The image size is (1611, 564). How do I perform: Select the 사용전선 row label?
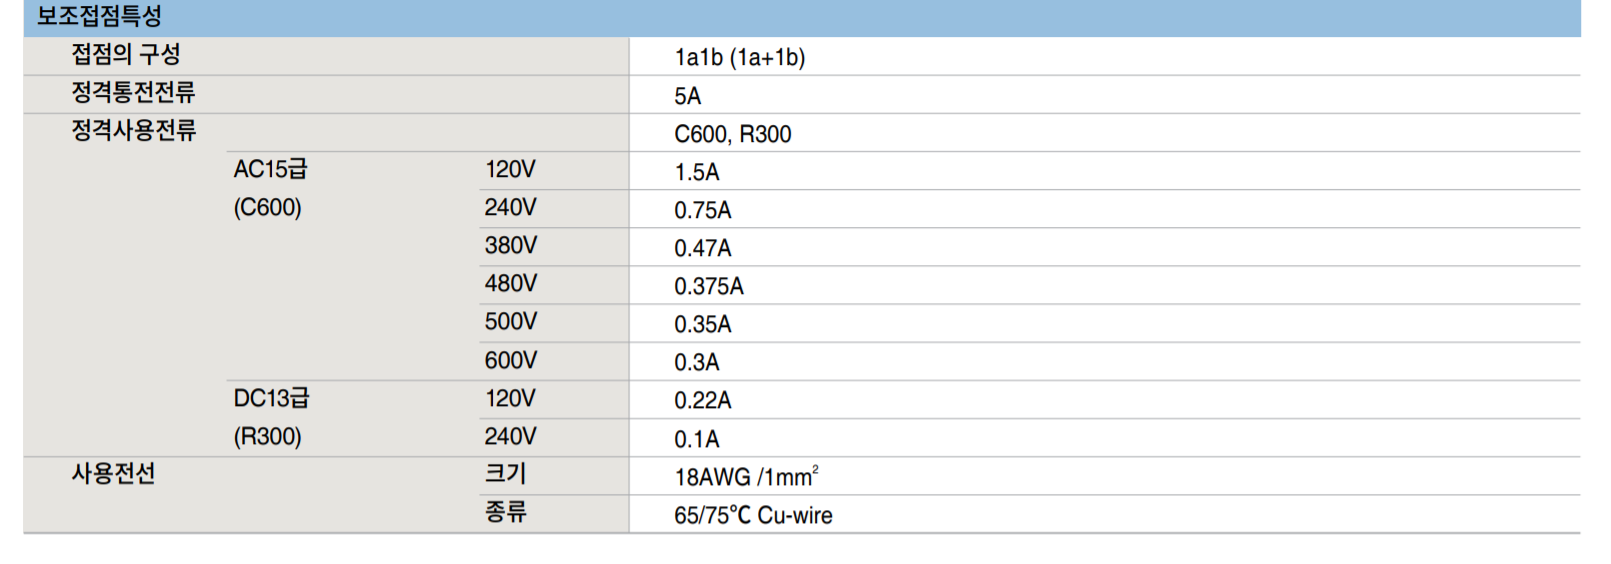pyautogui.click(x=113, y=474)
